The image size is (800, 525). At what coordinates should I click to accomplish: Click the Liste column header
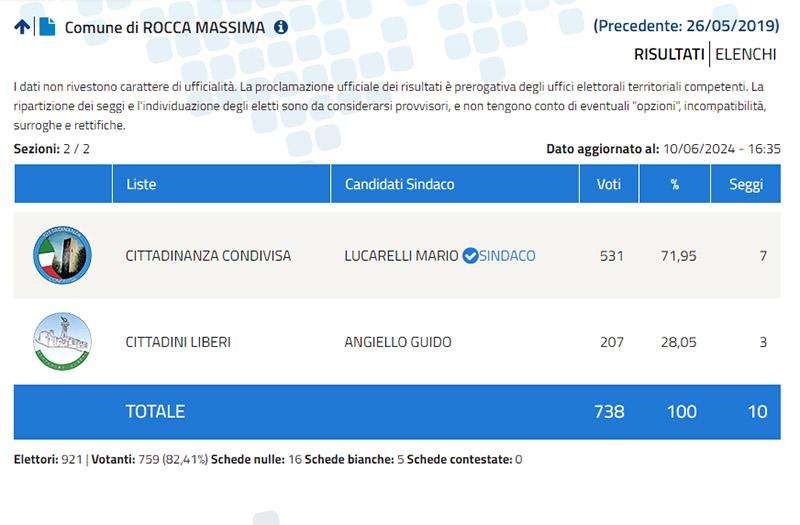tap(141, 184)
